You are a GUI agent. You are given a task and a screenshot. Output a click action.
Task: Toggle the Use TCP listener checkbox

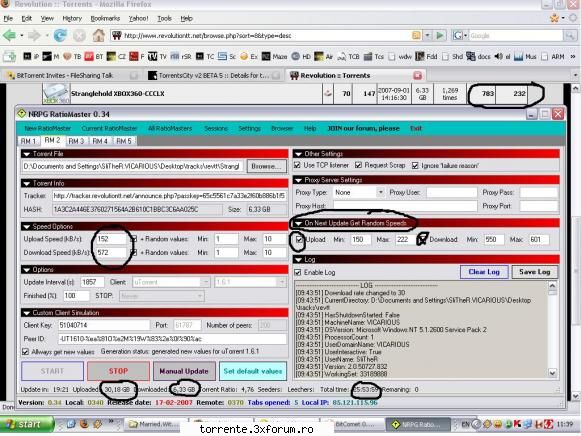tap(297, 165)
